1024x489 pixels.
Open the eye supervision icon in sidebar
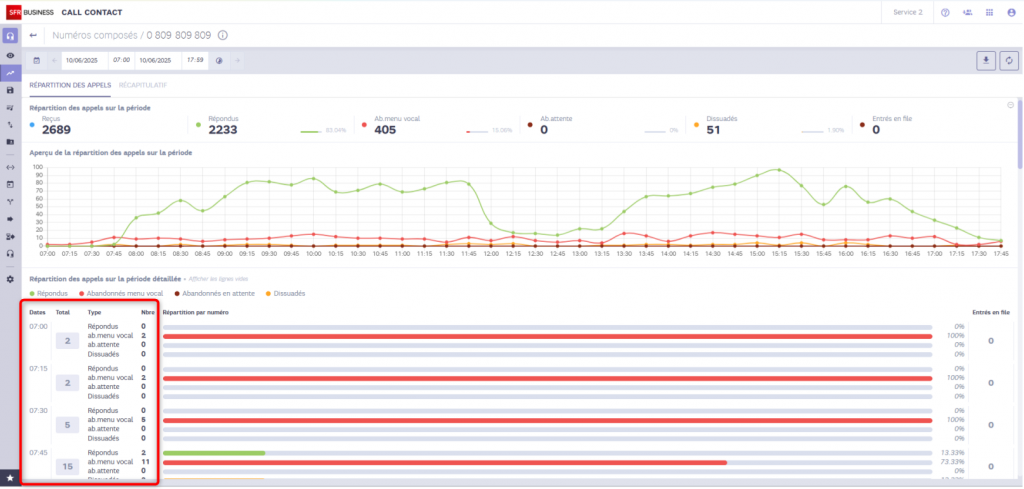click(10, 55)
